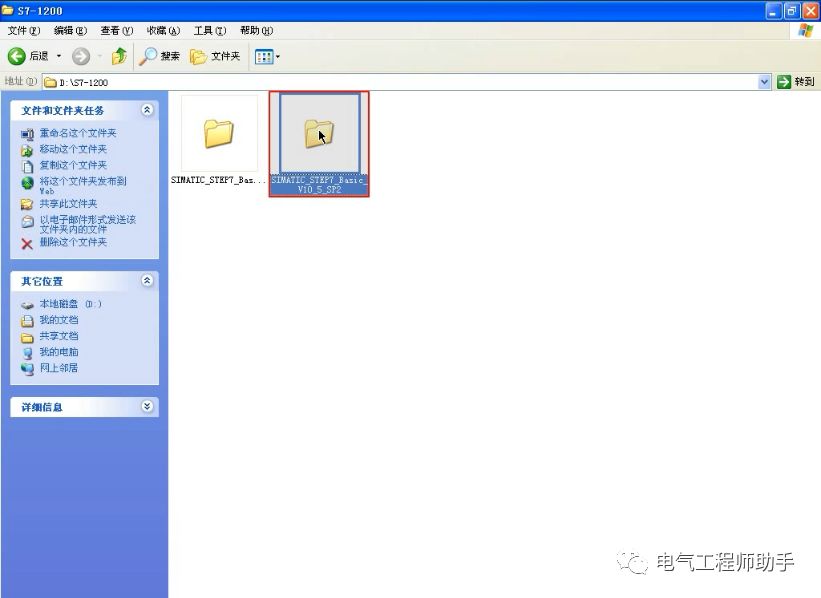This screenshot has height=598, width=821.
Task: Expand the 详细信息 panel
Action: click(x=147, y=406)
